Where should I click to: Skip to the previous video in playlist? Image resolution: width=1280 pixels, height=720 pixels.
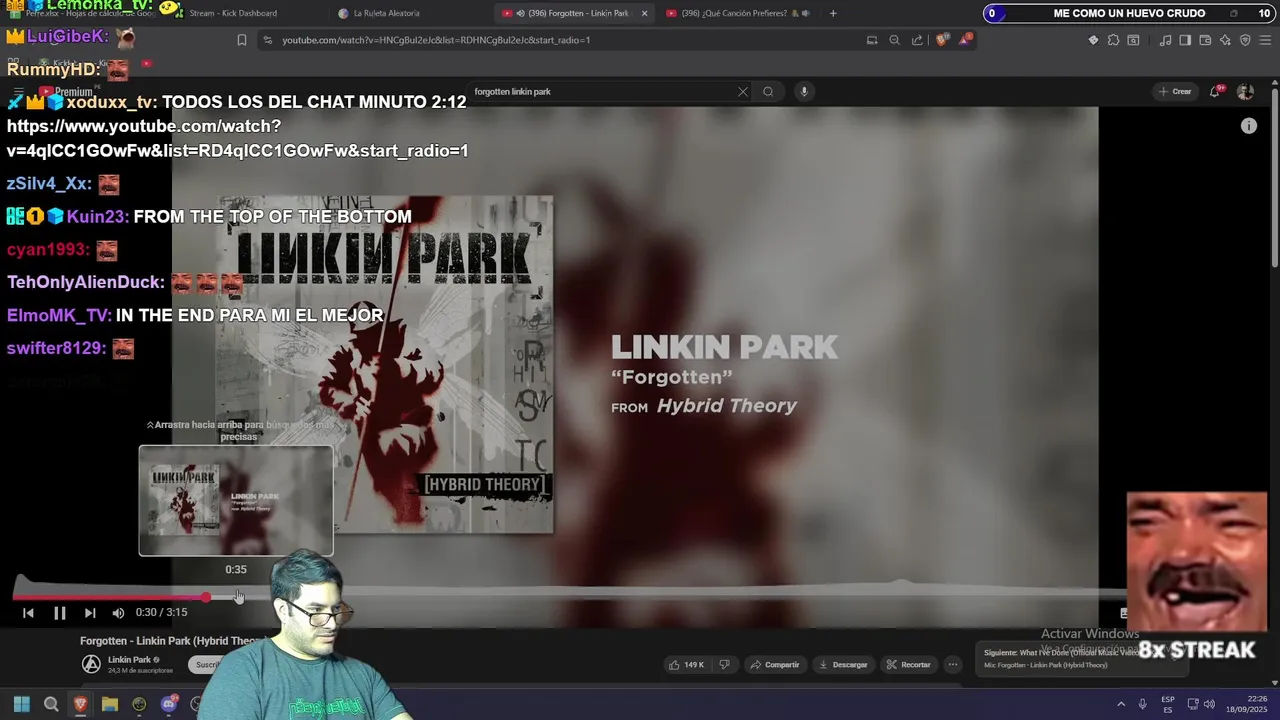click(28, 613)
